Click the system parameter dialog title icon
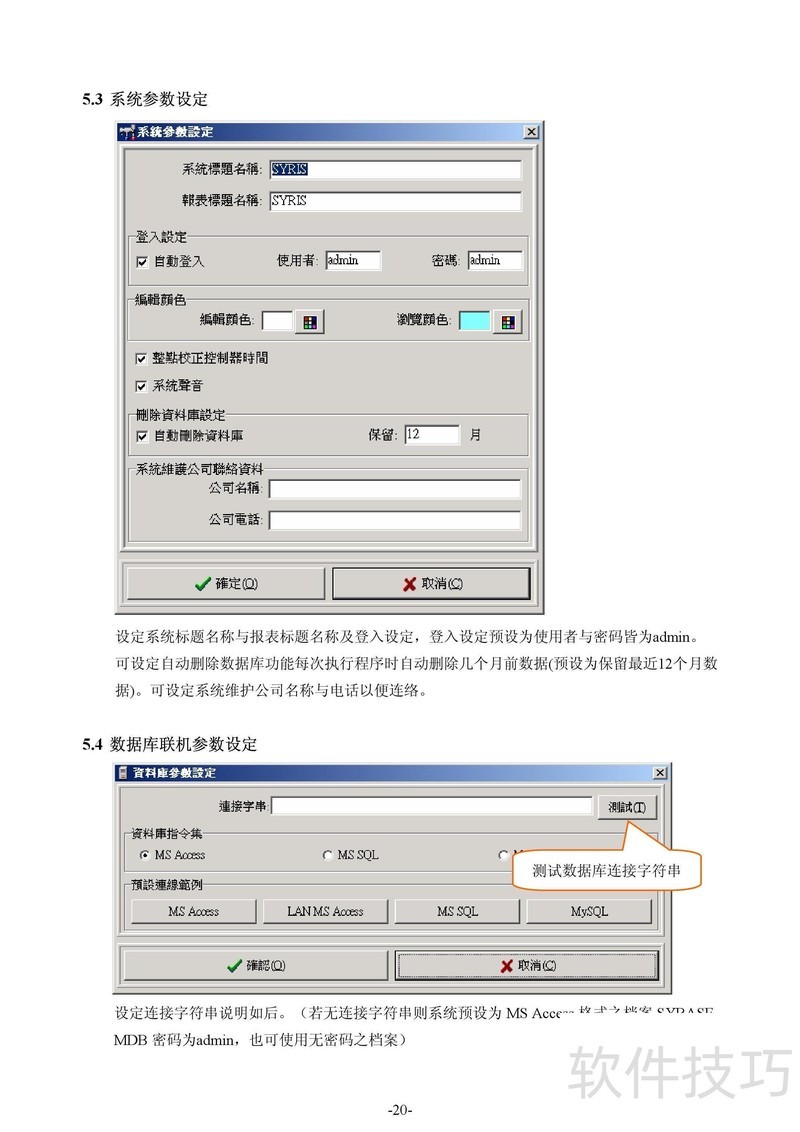800x1132 pixels. pos(127,132)
